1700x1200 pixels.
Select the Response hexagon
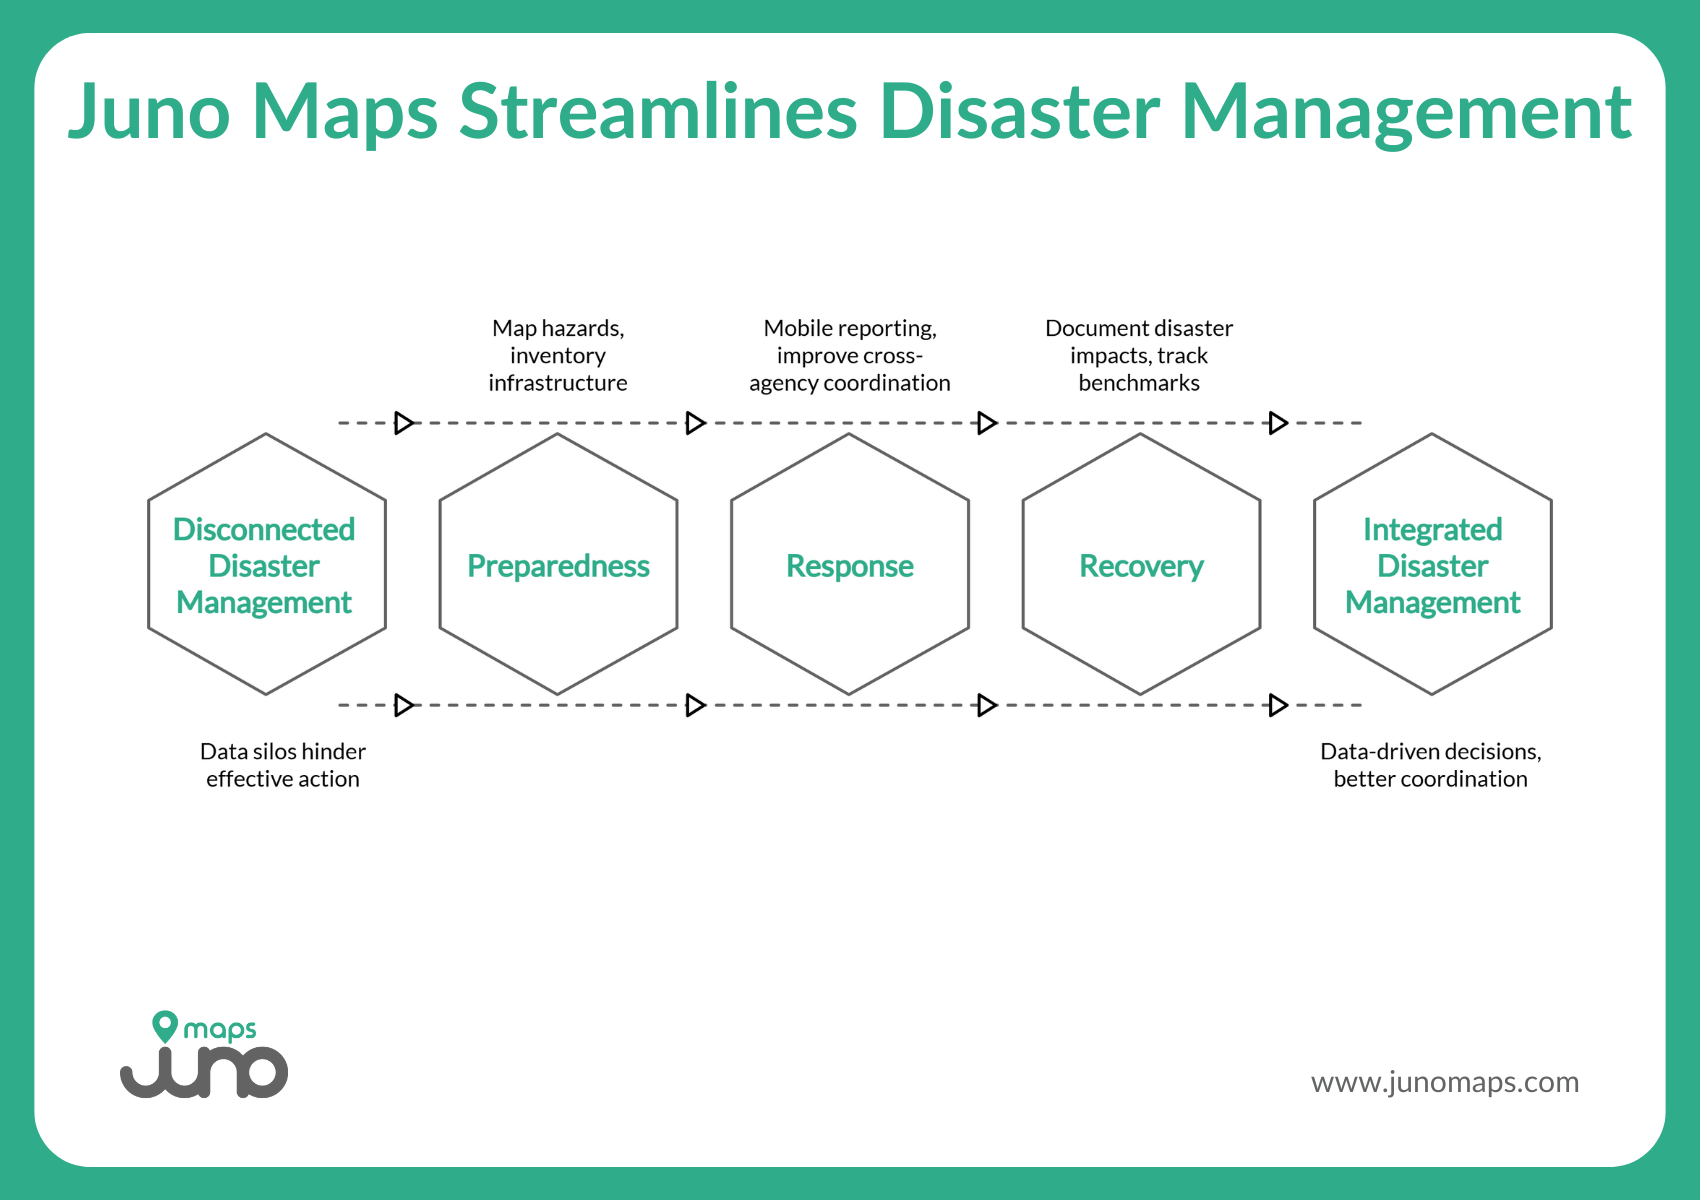850,564
